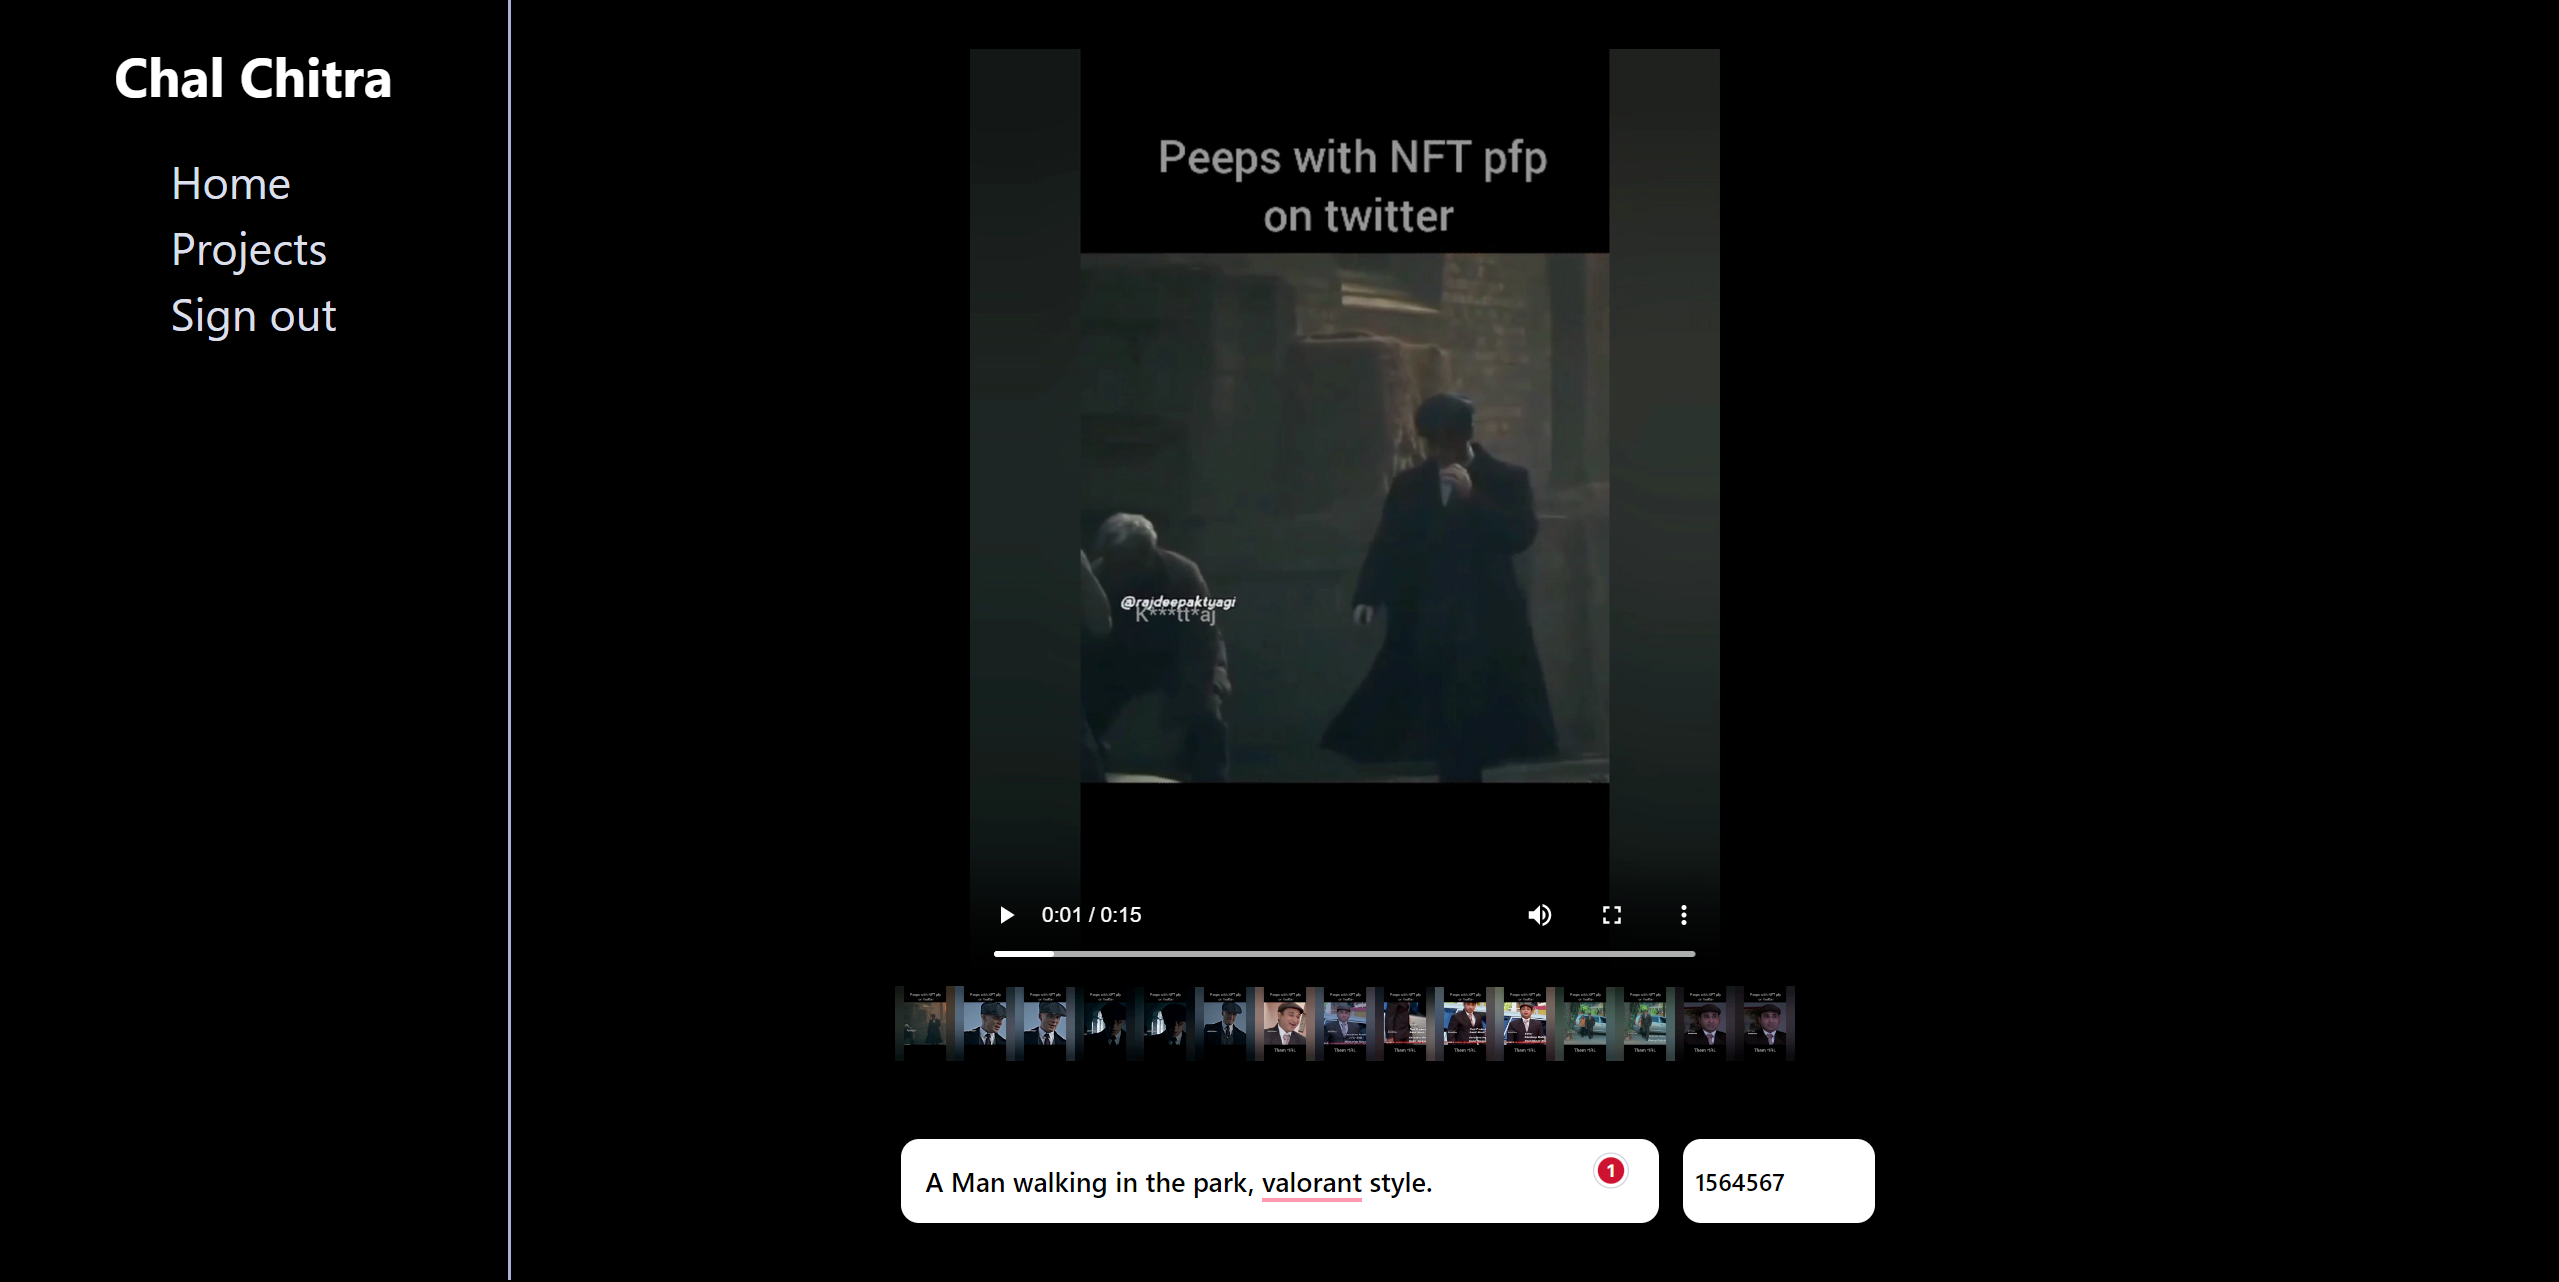Click the Chal Chitra logo title
This screenshot has width=2559, height=1282.
click(x=252, y=79)
